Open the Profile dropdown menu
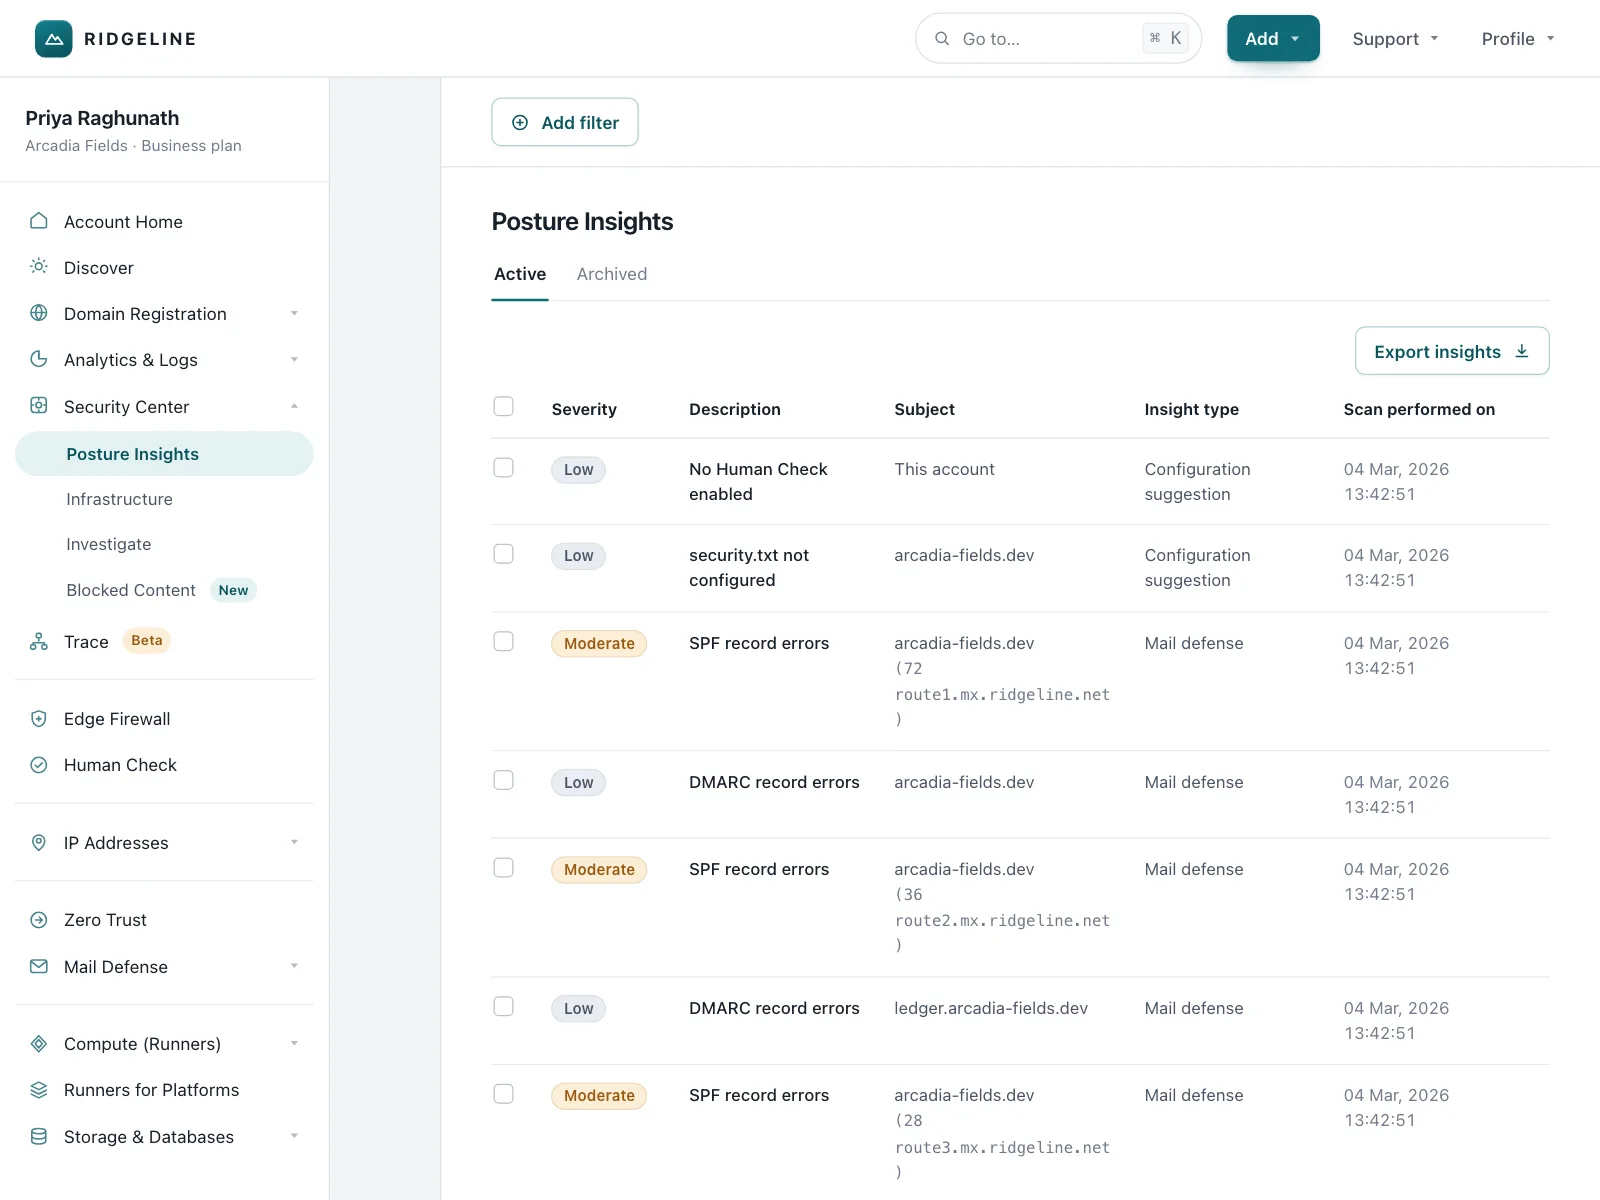Image resolution: width=1600 pixels, height=1200 pixels. 1518,39
